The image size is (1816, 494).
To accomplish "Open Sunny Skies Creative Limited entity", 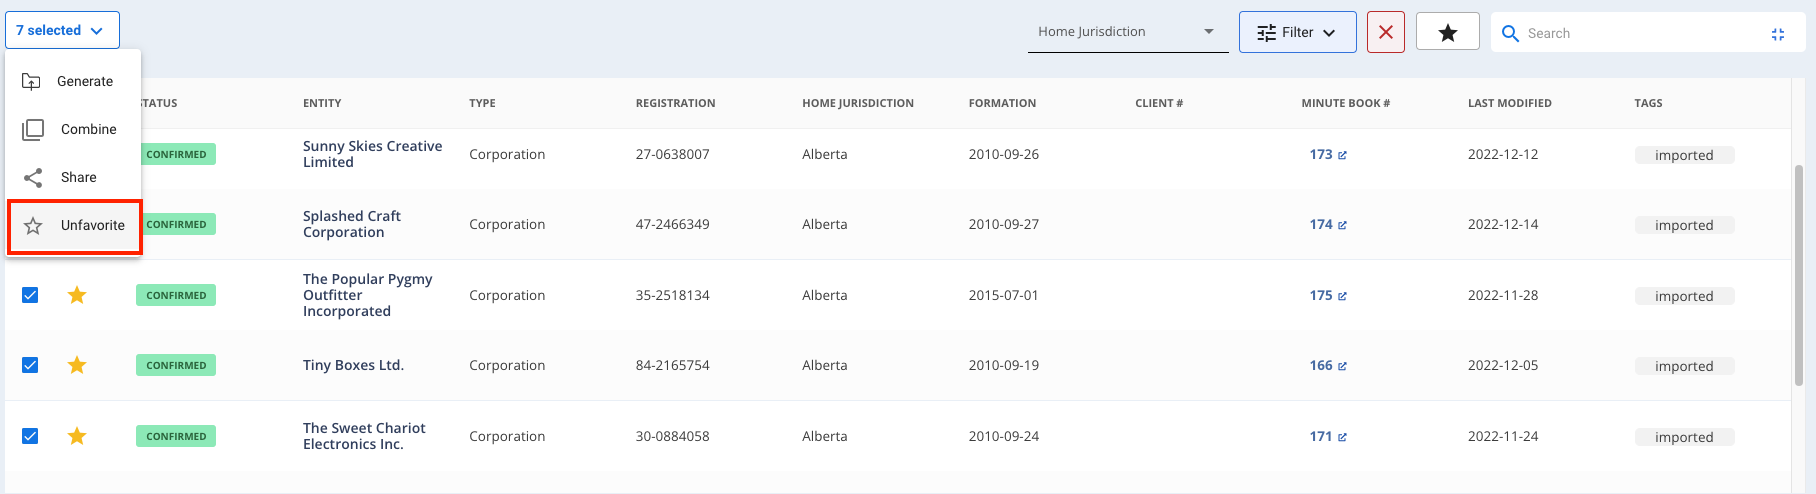I will coord(372,154).
